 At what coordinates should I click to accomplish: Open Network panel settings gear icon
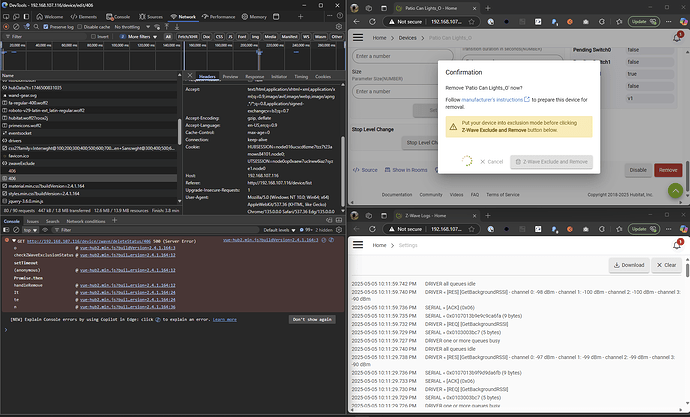coord(338,27)
